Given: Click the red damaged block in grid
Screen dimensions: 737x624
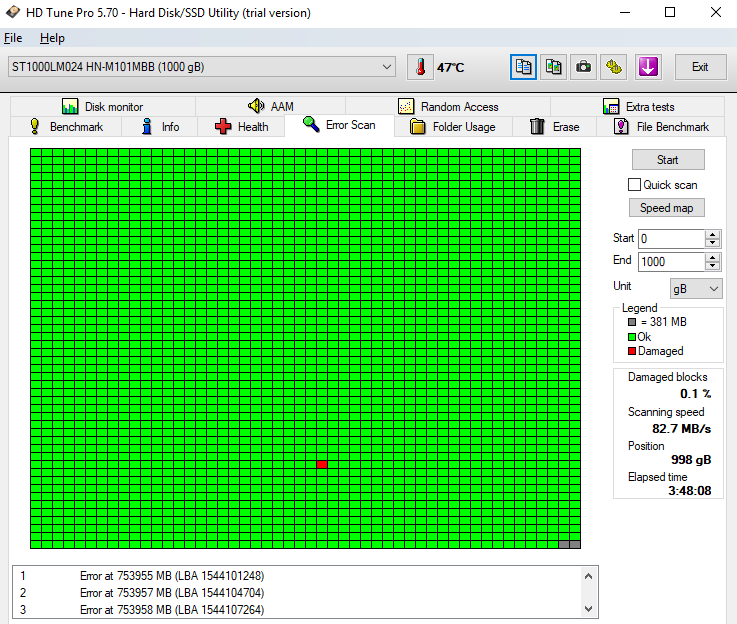Looking at the screenshot, I should (322, 464).
